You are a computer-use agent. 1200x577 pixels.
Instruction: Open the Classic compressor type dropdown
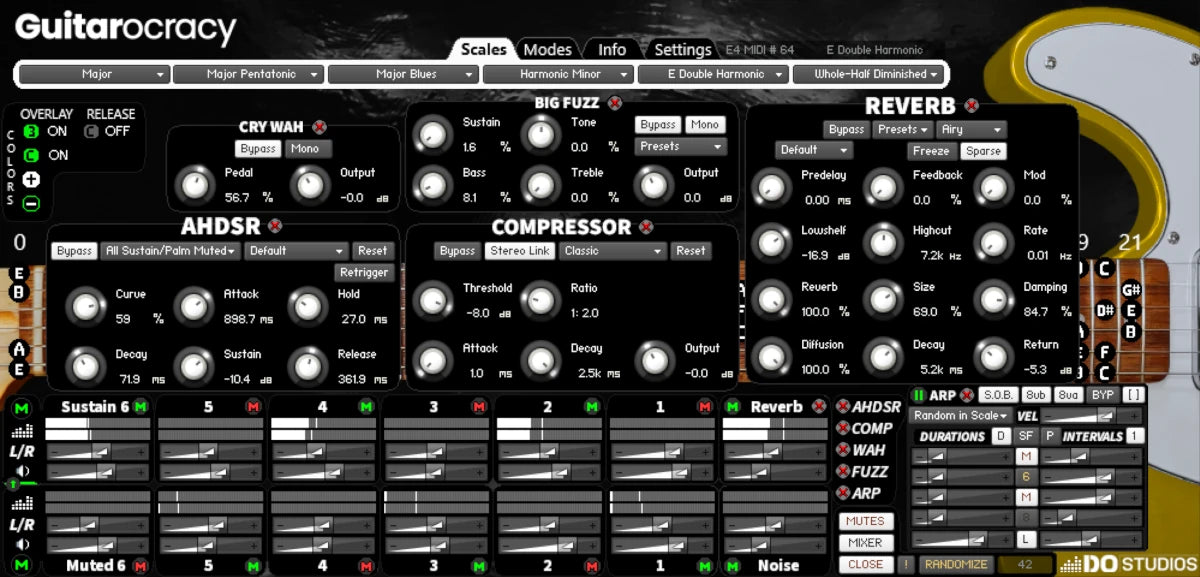click(613, 251)
